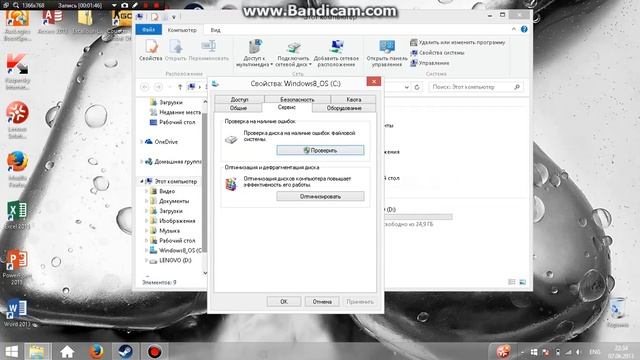Expand the Домашняя группа node
The width and height of the screenshot is (640, 360).
[142, 162]
